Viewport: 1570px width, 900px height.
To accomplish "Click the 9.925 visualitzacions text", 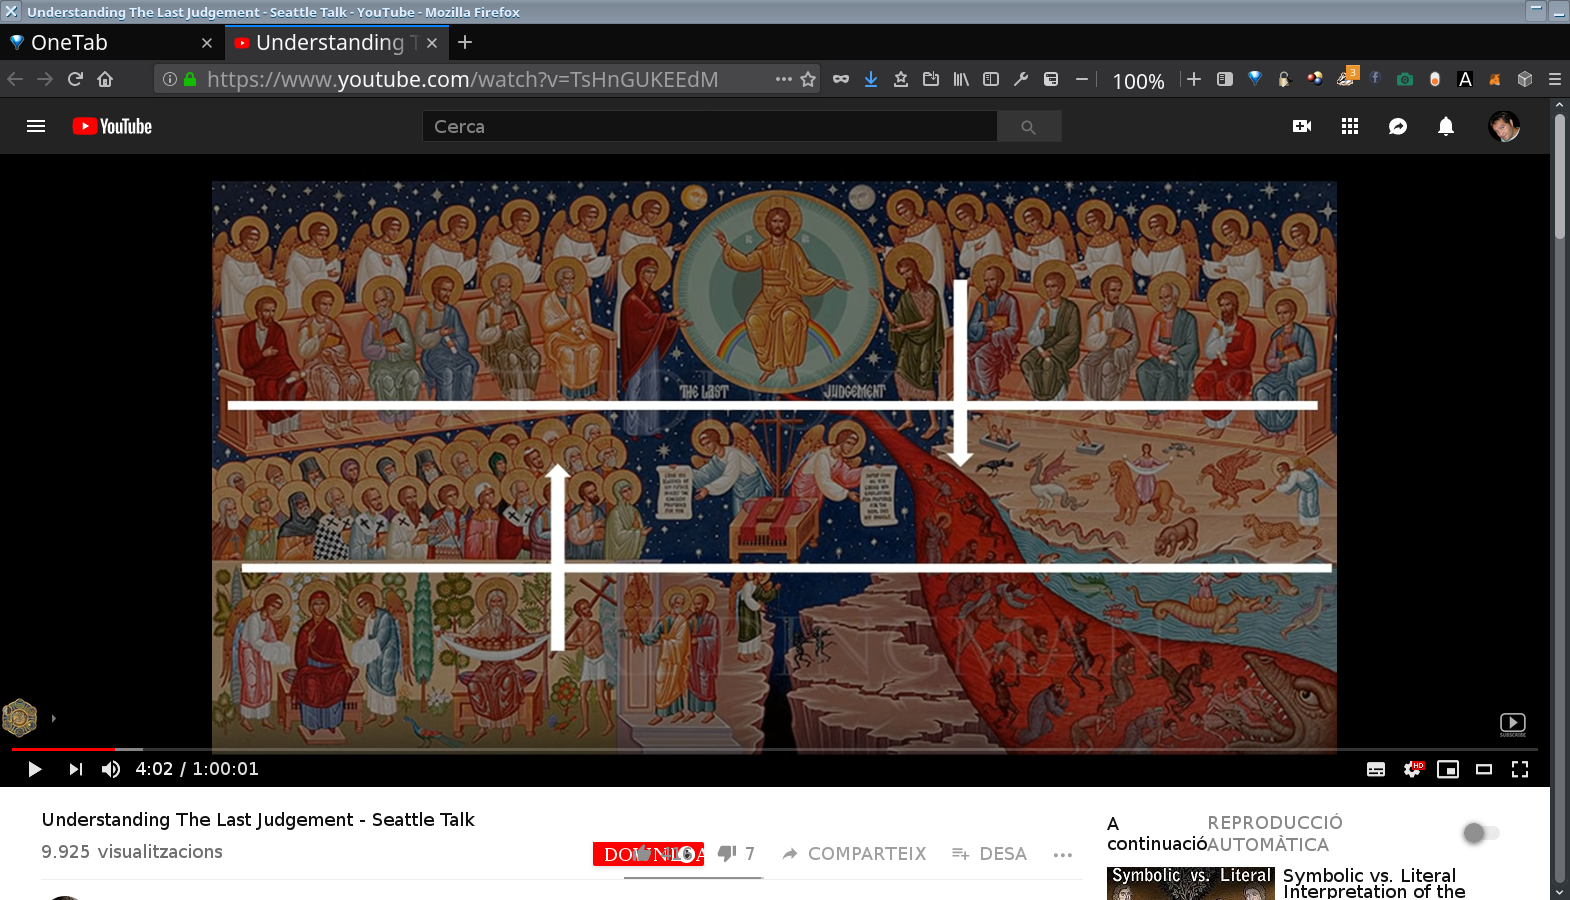I will tap(132, 851).
